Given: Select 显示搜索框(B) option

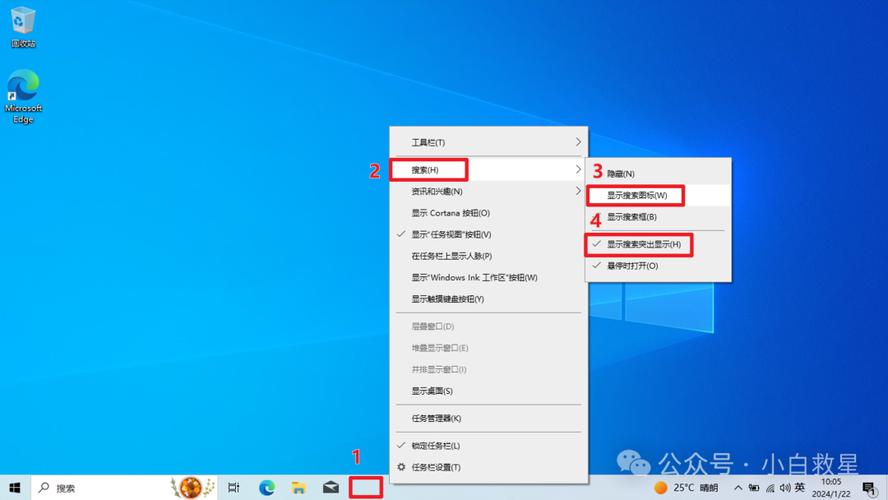Looking at the screenshot, I should [658, 217].
